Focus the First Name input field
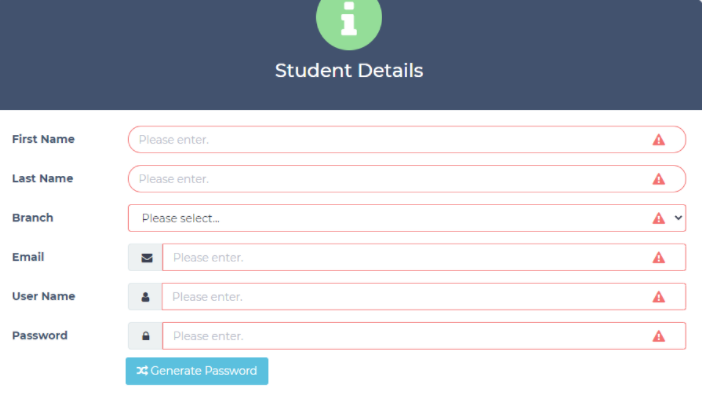Viewport: 714px width, 408px height. coord(380,140)
